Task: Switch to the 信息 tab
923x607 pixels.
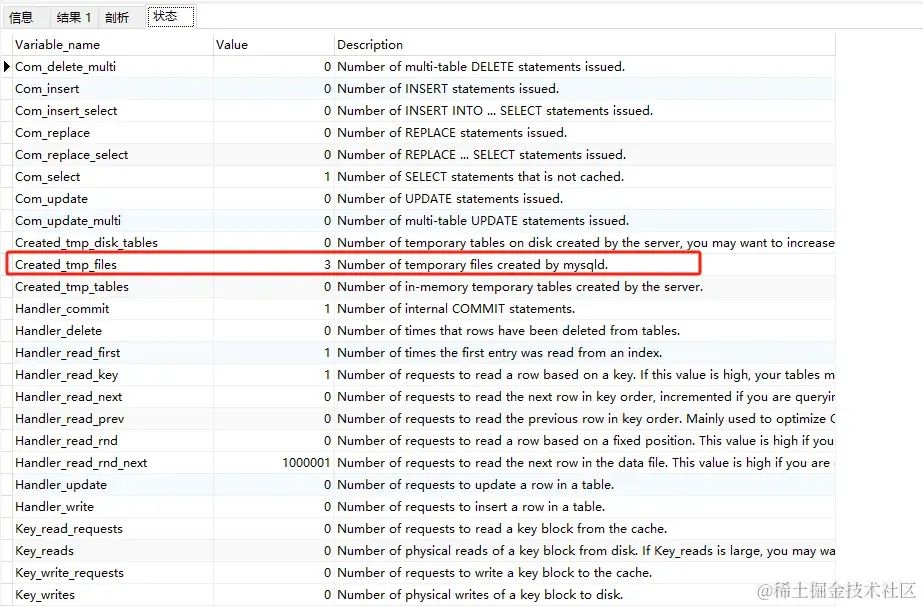Action: (22, 16)
